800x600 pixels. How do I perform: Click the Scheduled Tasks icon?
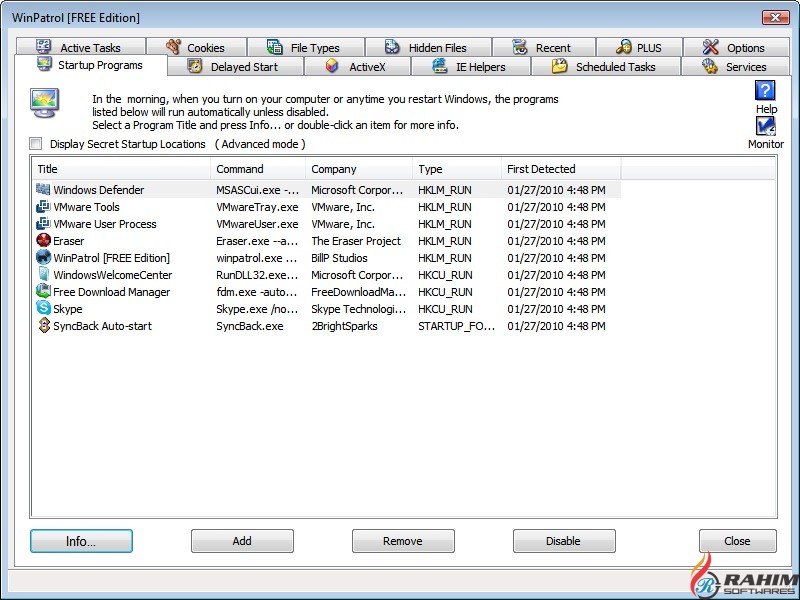560,66
